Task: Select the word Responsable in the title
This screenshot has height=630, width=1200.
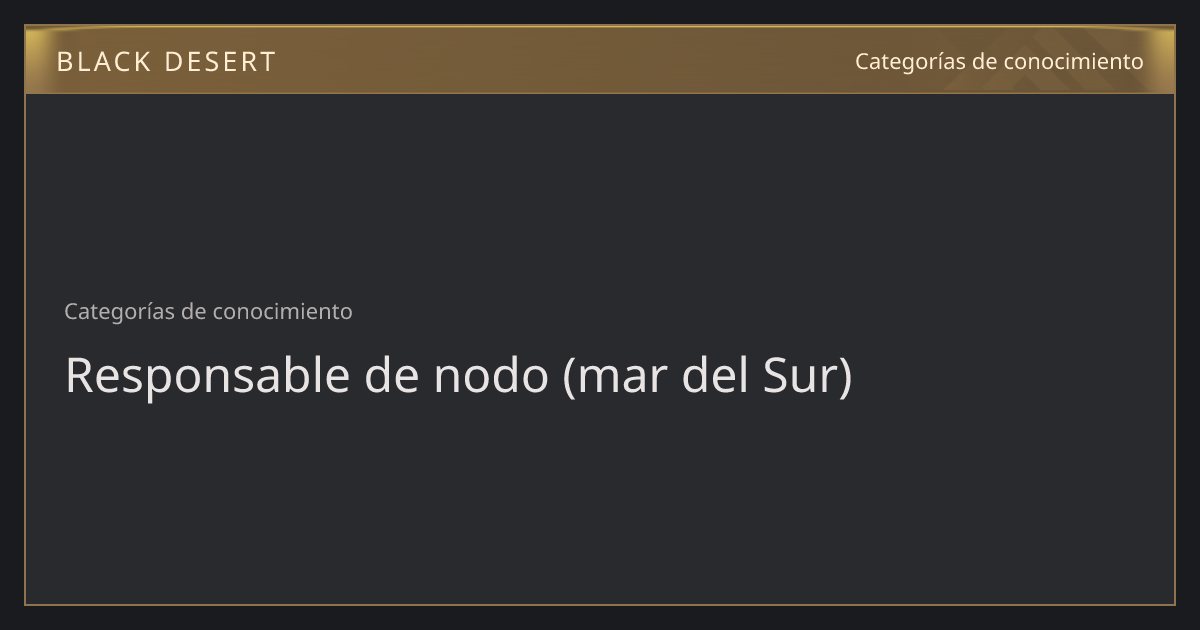Action: [x=207, y=376]
